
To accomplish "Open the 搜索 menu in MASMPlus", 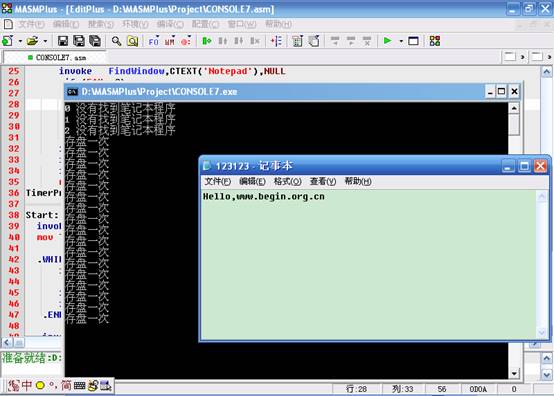I will pos(101,24).
